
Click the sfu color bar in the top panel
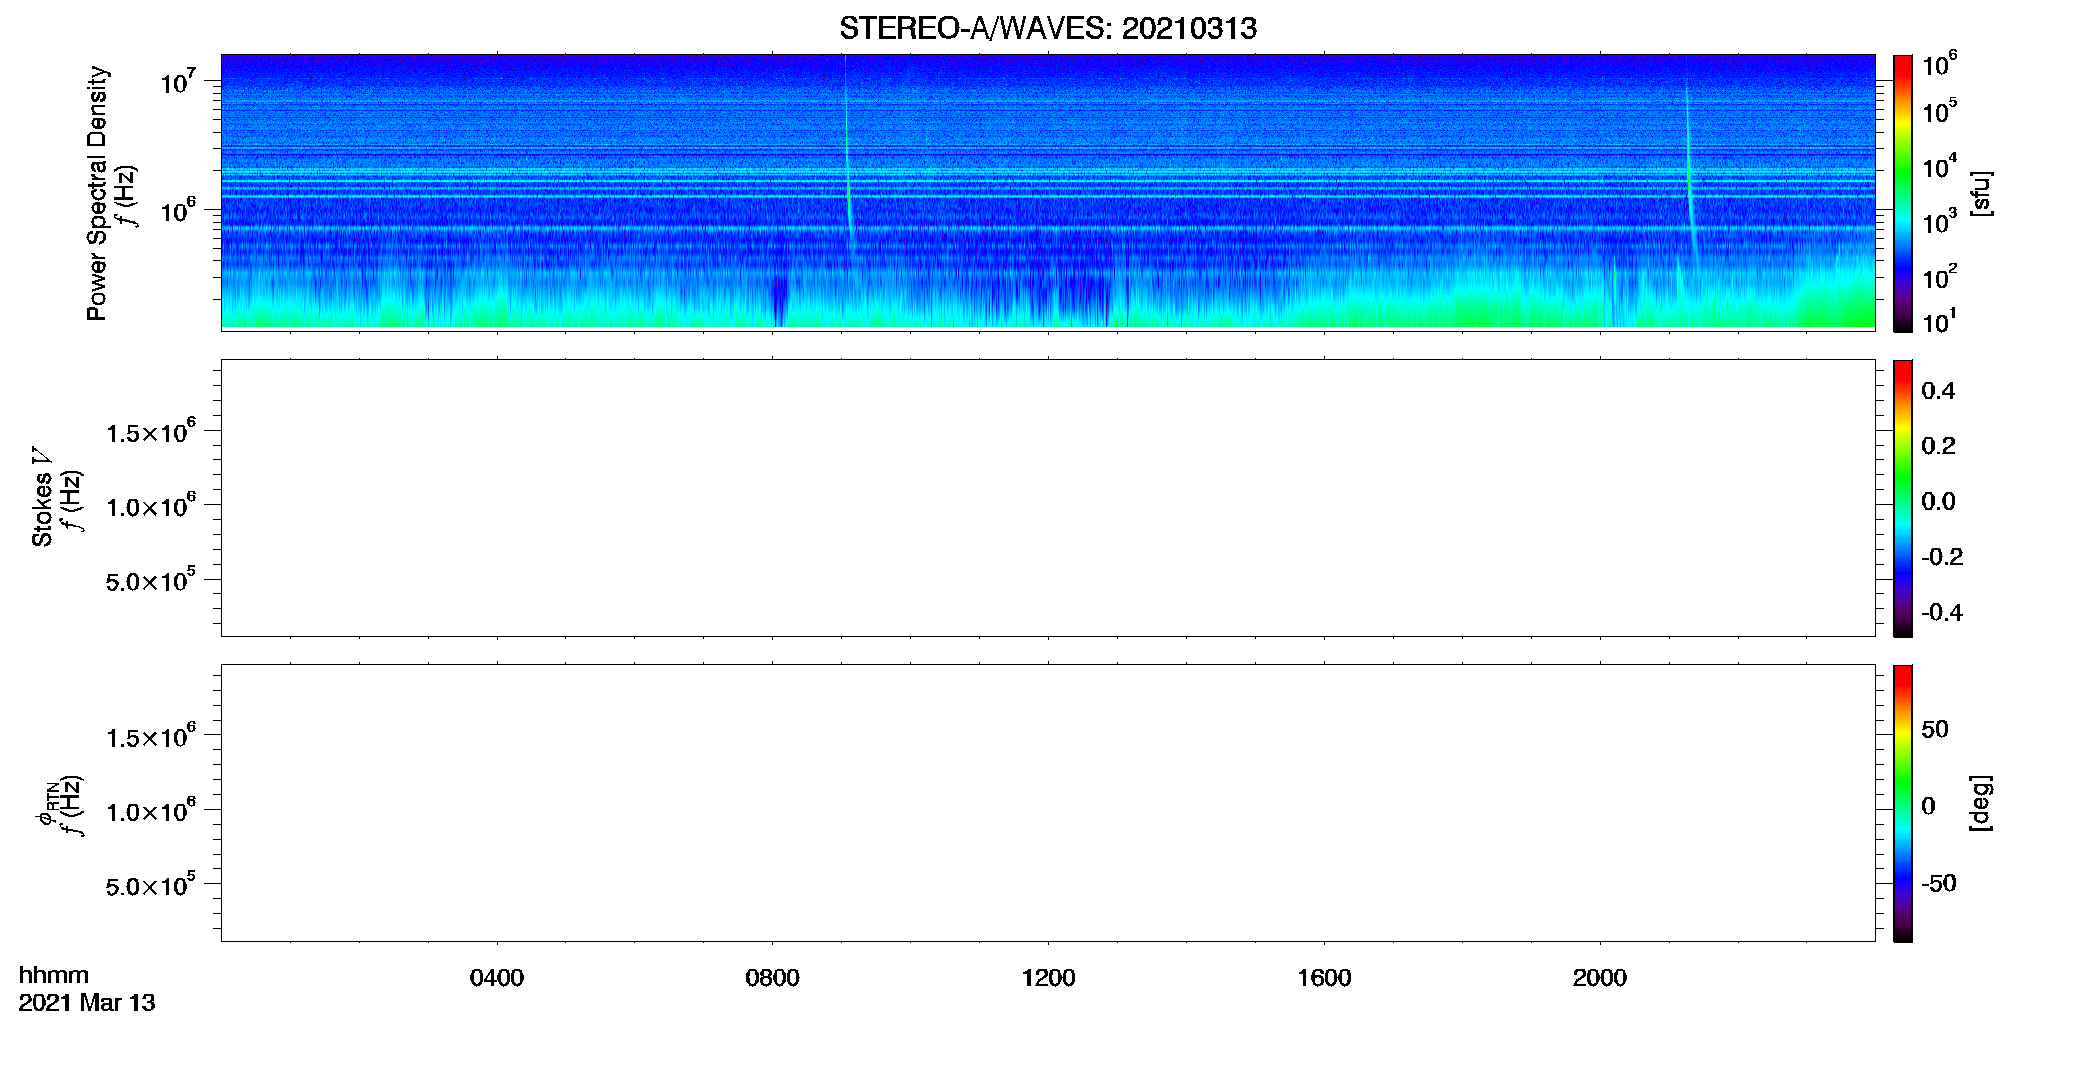(x=1903, y=193)
